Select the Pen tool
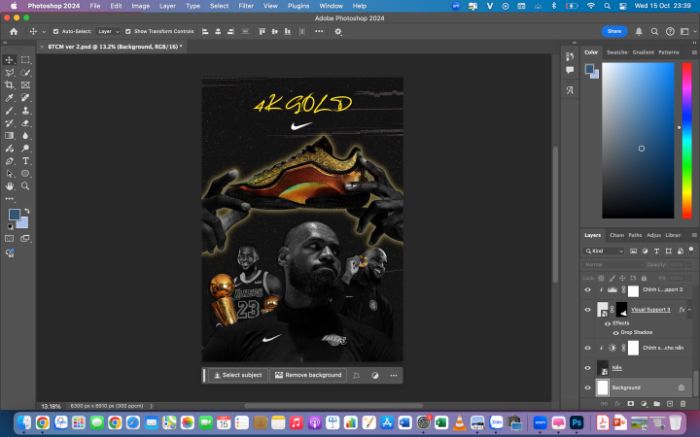Screen dimensions: 700x437 [x=9, y=161]
